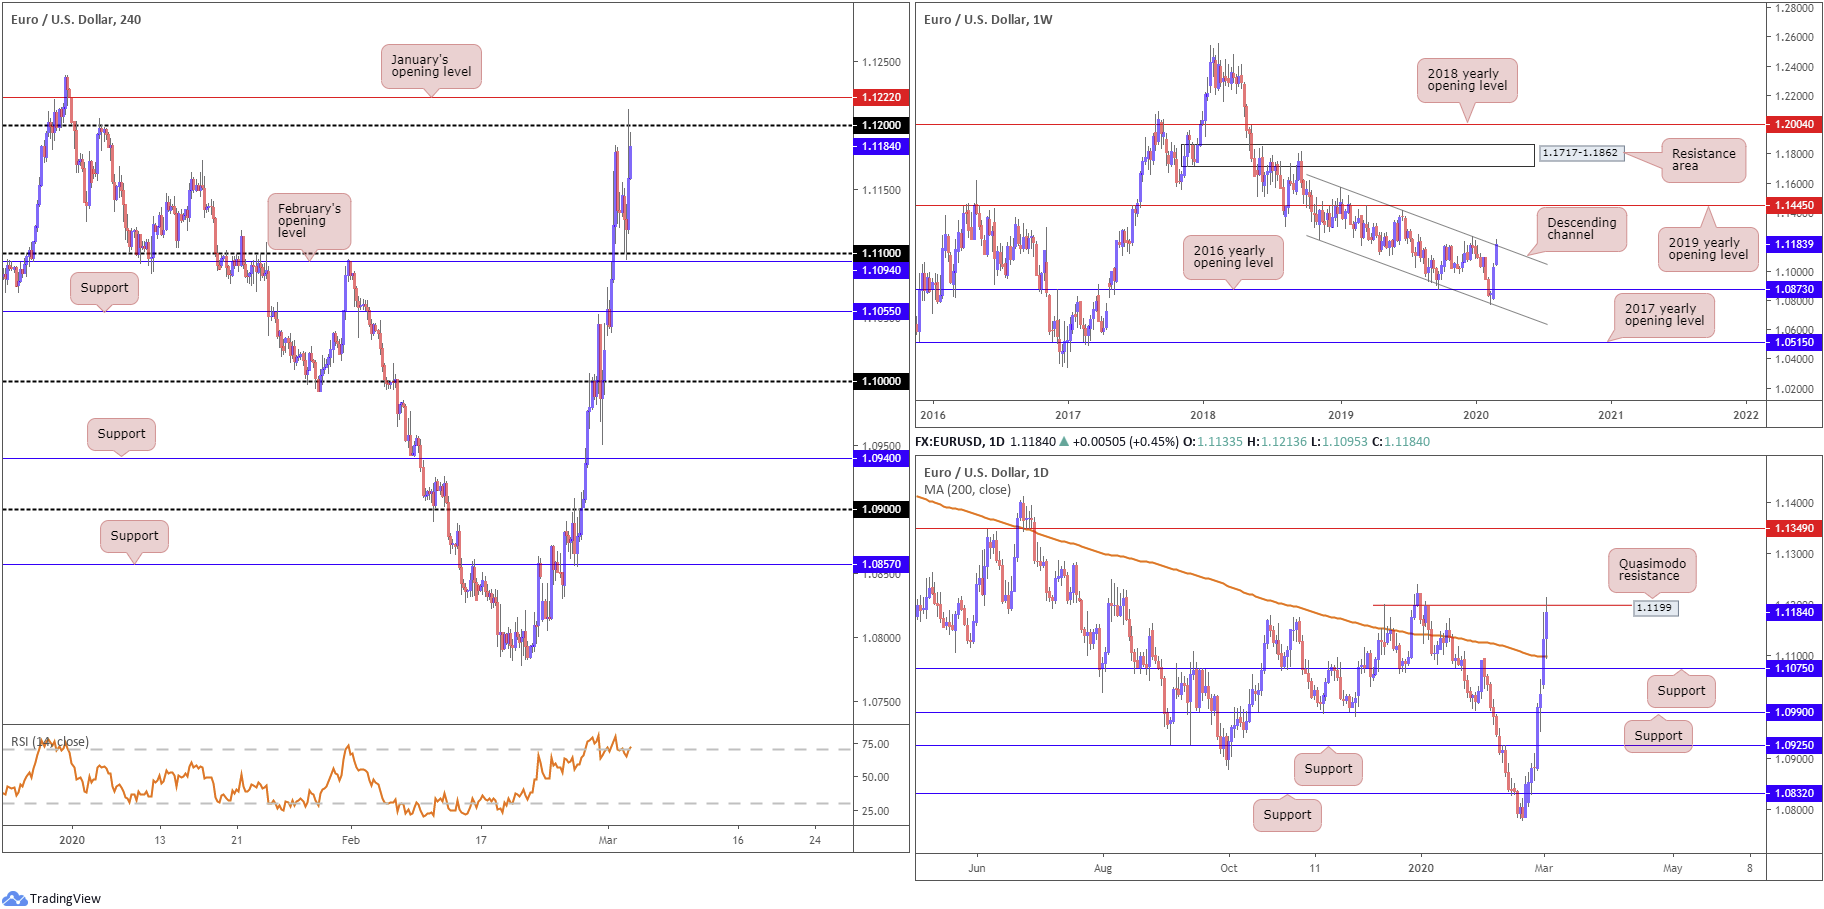Click the '2017 yearly opening level' callout
The width and height of the screenshot is (1824, 909).
pos(1664,315)
